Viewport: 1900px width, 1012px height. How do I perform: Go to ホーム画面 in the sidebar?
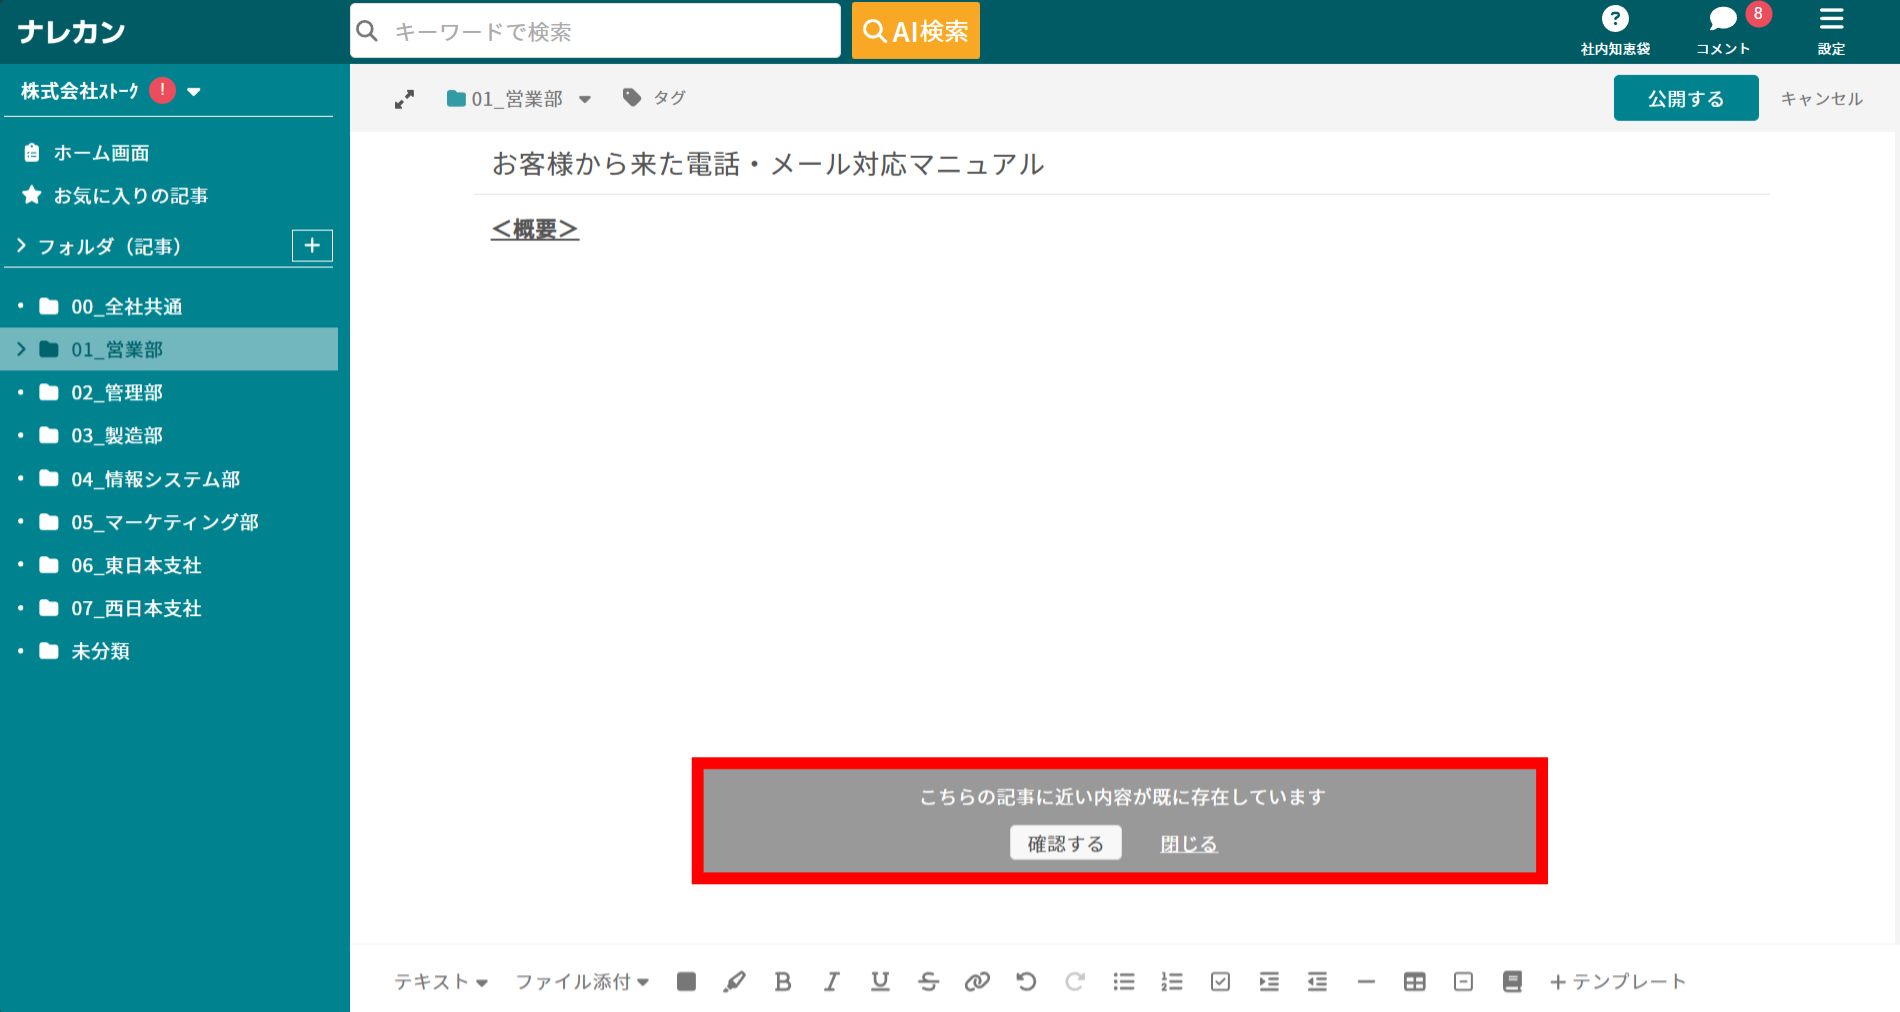click(102, 152)
